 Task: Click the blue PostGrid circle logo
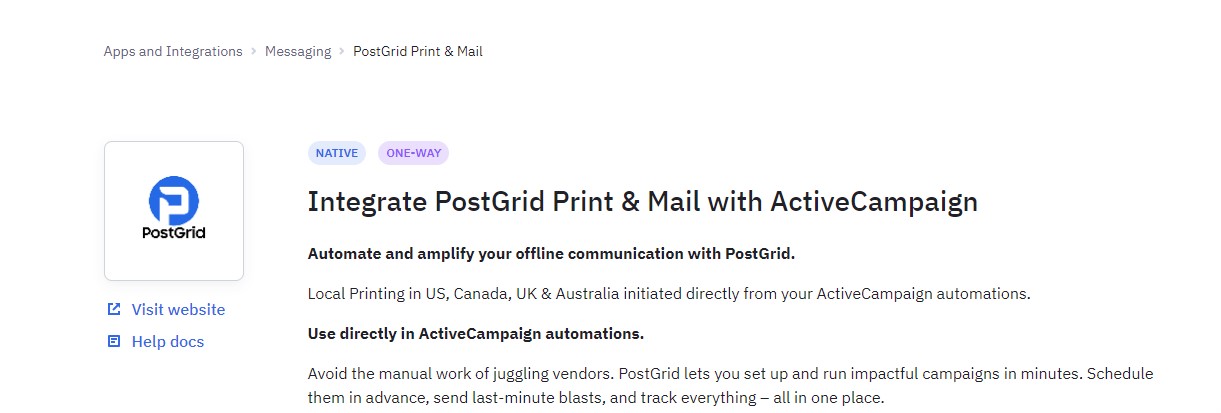[174, 200]
